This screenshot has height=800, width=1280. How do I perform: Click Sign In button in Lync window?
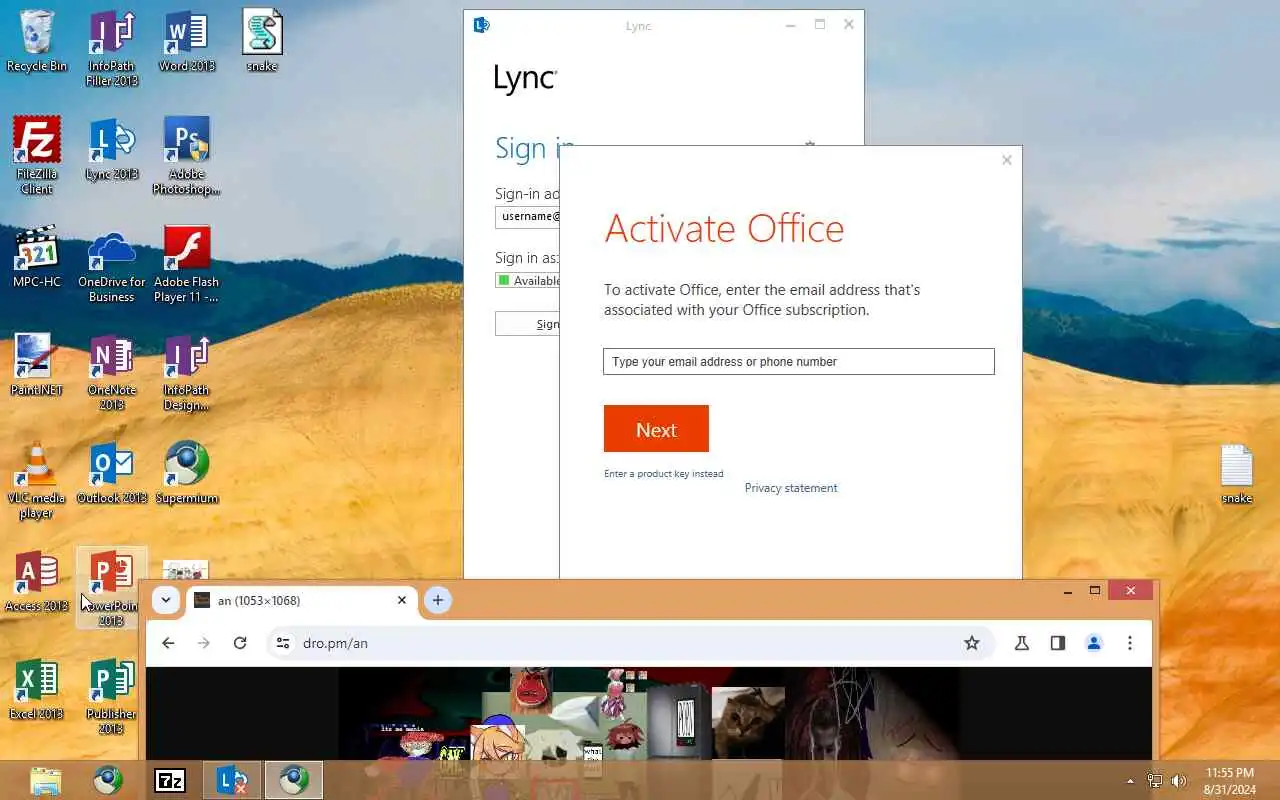[528, 323]
